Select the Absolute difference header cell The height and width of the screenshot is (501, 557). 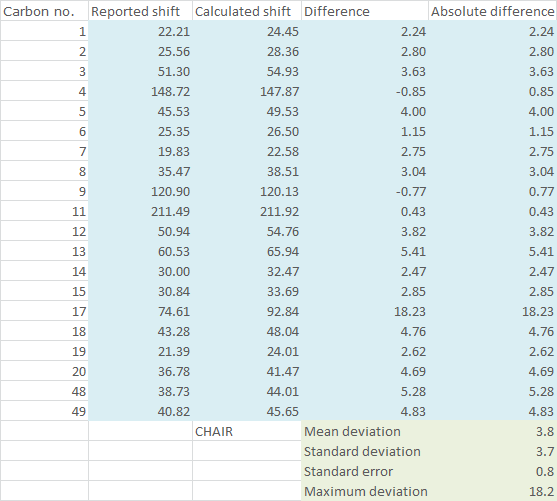tap(492, 11)
